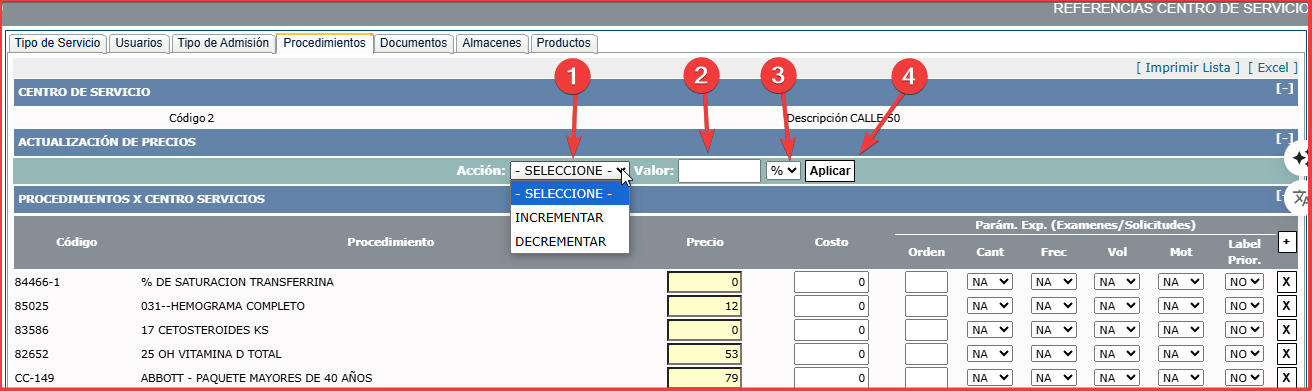This screenshot has width=1312, height=391.
Task: Click the Código column header
Action: click(76, 242)
